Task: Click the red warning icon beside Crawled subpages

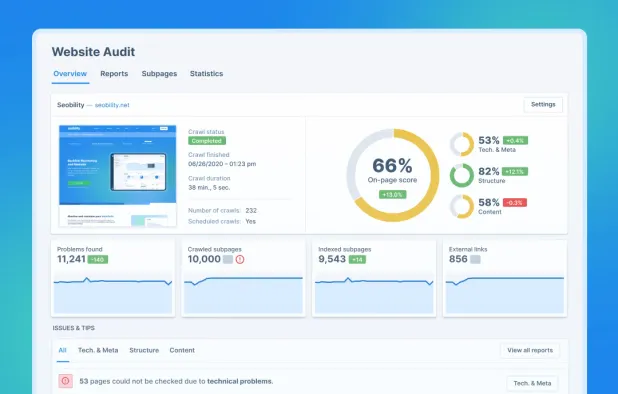Action: tap(240, 260)
